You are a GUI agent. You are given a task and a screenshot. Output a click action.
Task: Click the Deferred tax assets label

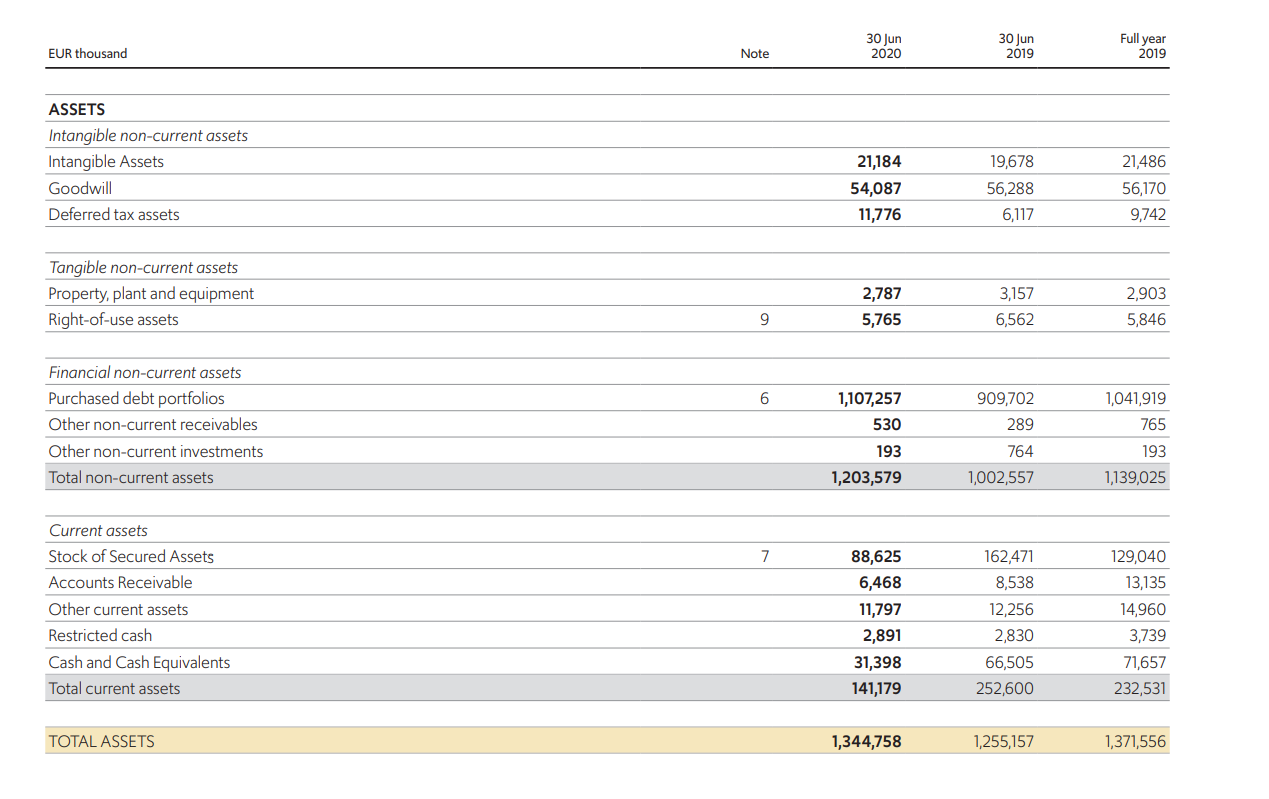pos(114,214)
